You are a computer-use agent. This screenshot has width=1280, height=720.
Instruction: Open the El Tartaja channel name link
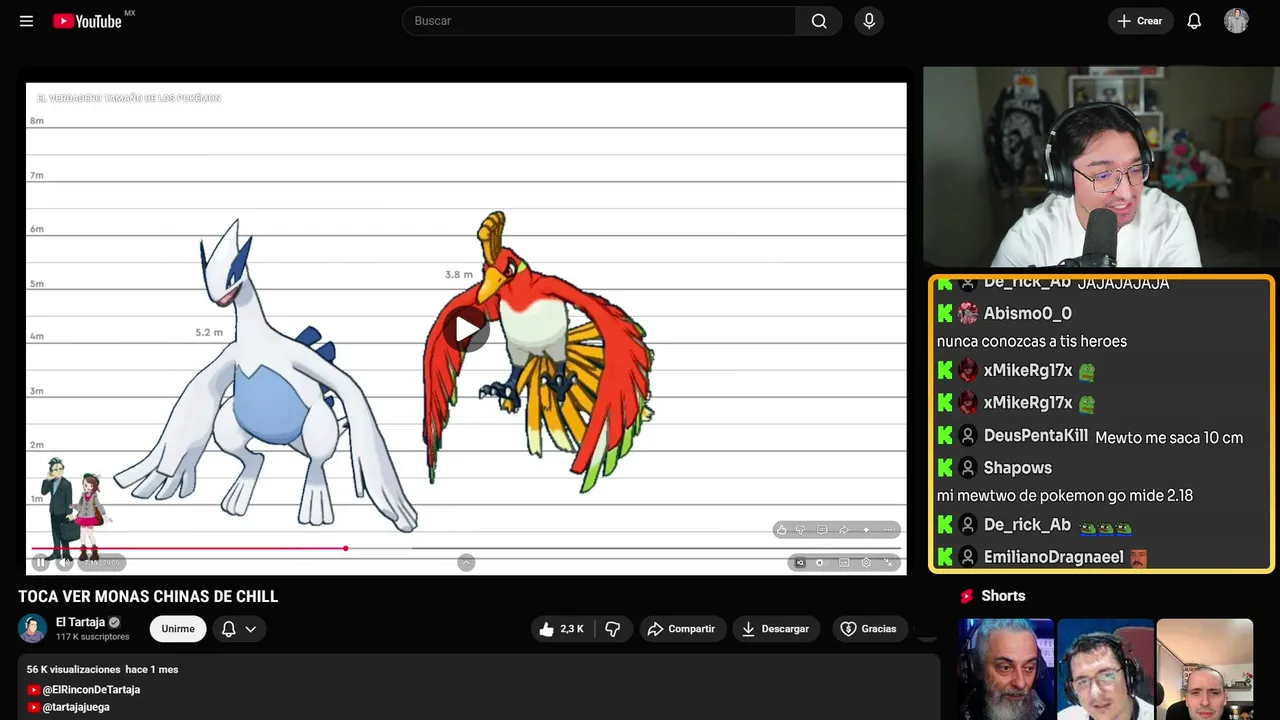[x=80, y=622]
